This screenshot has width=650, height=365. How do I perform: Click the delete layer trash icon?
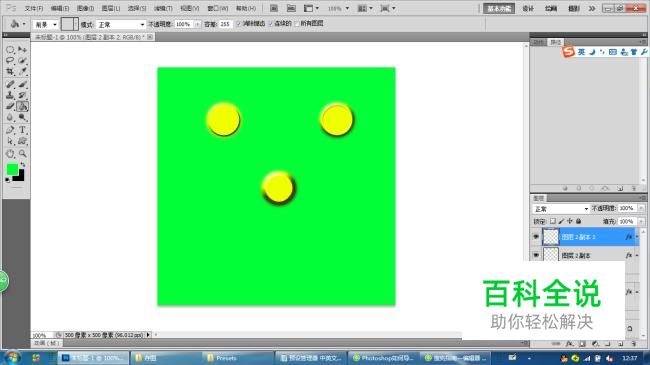633,344
